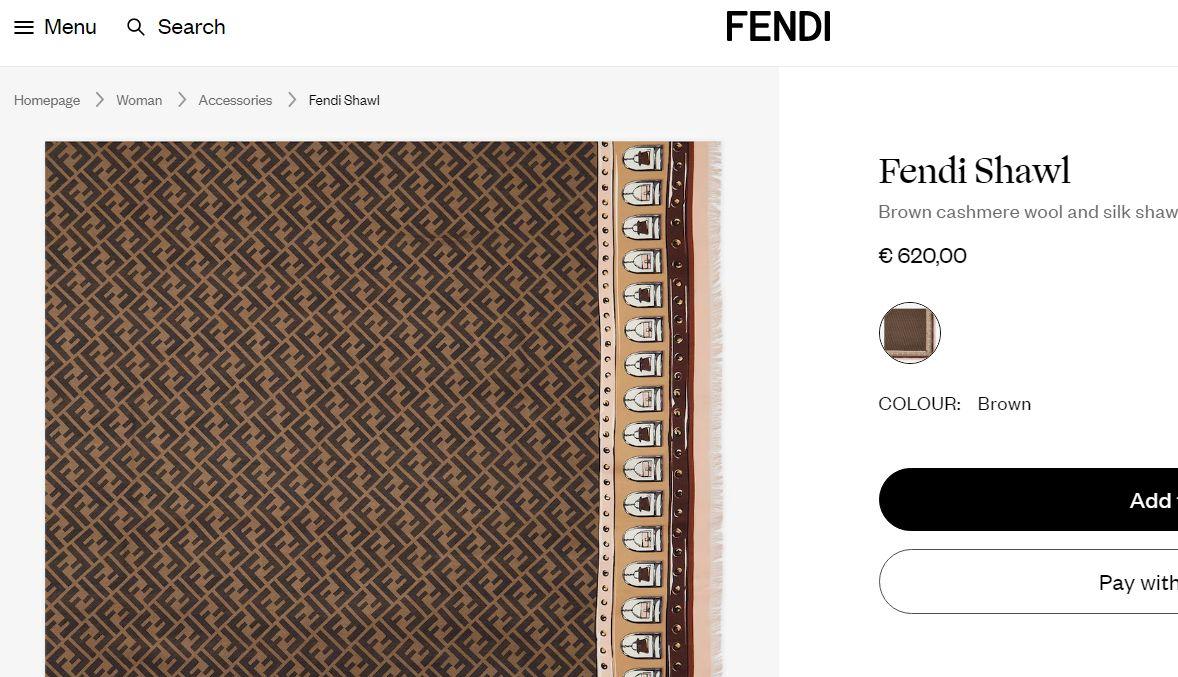The image size is (1178, 677).
Task: Navigate to Accessories breadcrumb
Action: click(x=235, y=100)
